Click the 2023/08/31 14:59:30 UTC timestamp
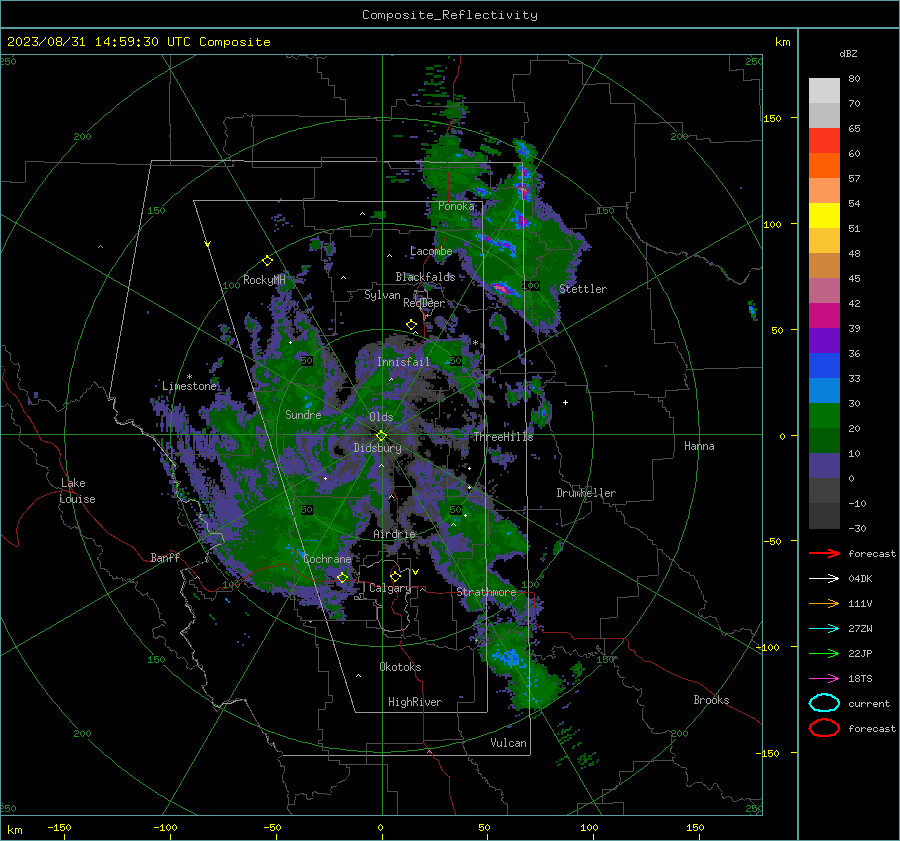 pyautogui.click(x=99, y=41)
